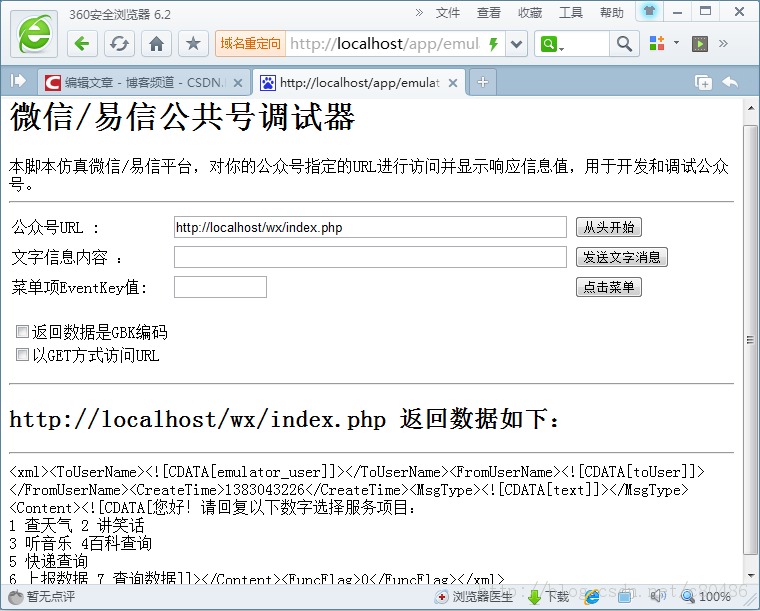Switch to the CSDN 编辑文章 tab
The height and width of the screenshot is (611, 760).
point(144,83)
